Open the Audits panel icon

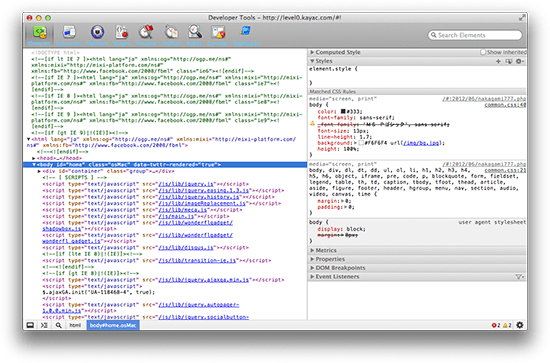(194, 35)
